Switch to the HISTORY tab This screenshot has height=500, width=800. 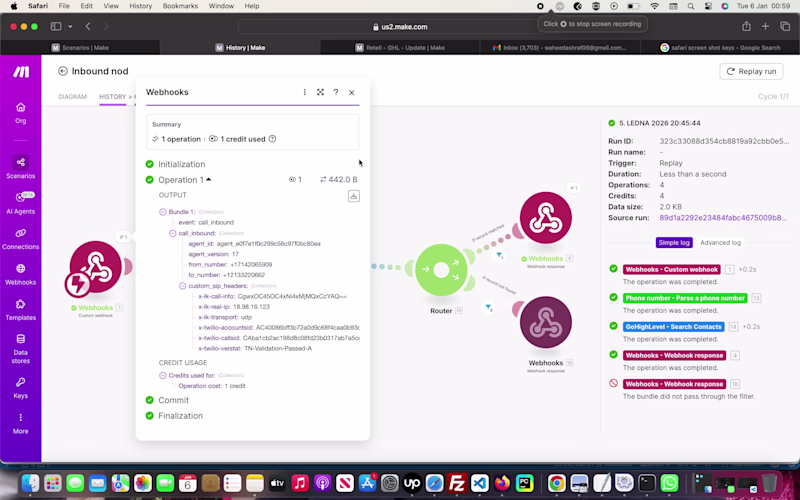point(113,96)
